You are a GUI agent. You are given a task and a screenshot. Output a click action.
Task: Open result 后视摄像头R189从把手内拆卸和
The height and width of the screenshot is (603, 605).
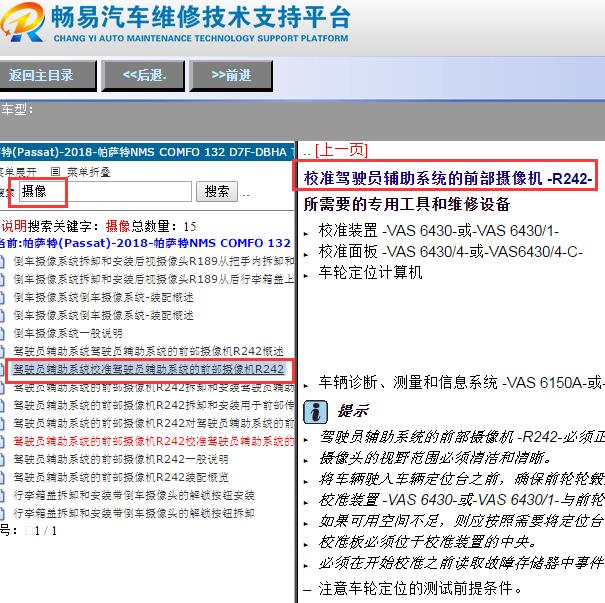154,261
